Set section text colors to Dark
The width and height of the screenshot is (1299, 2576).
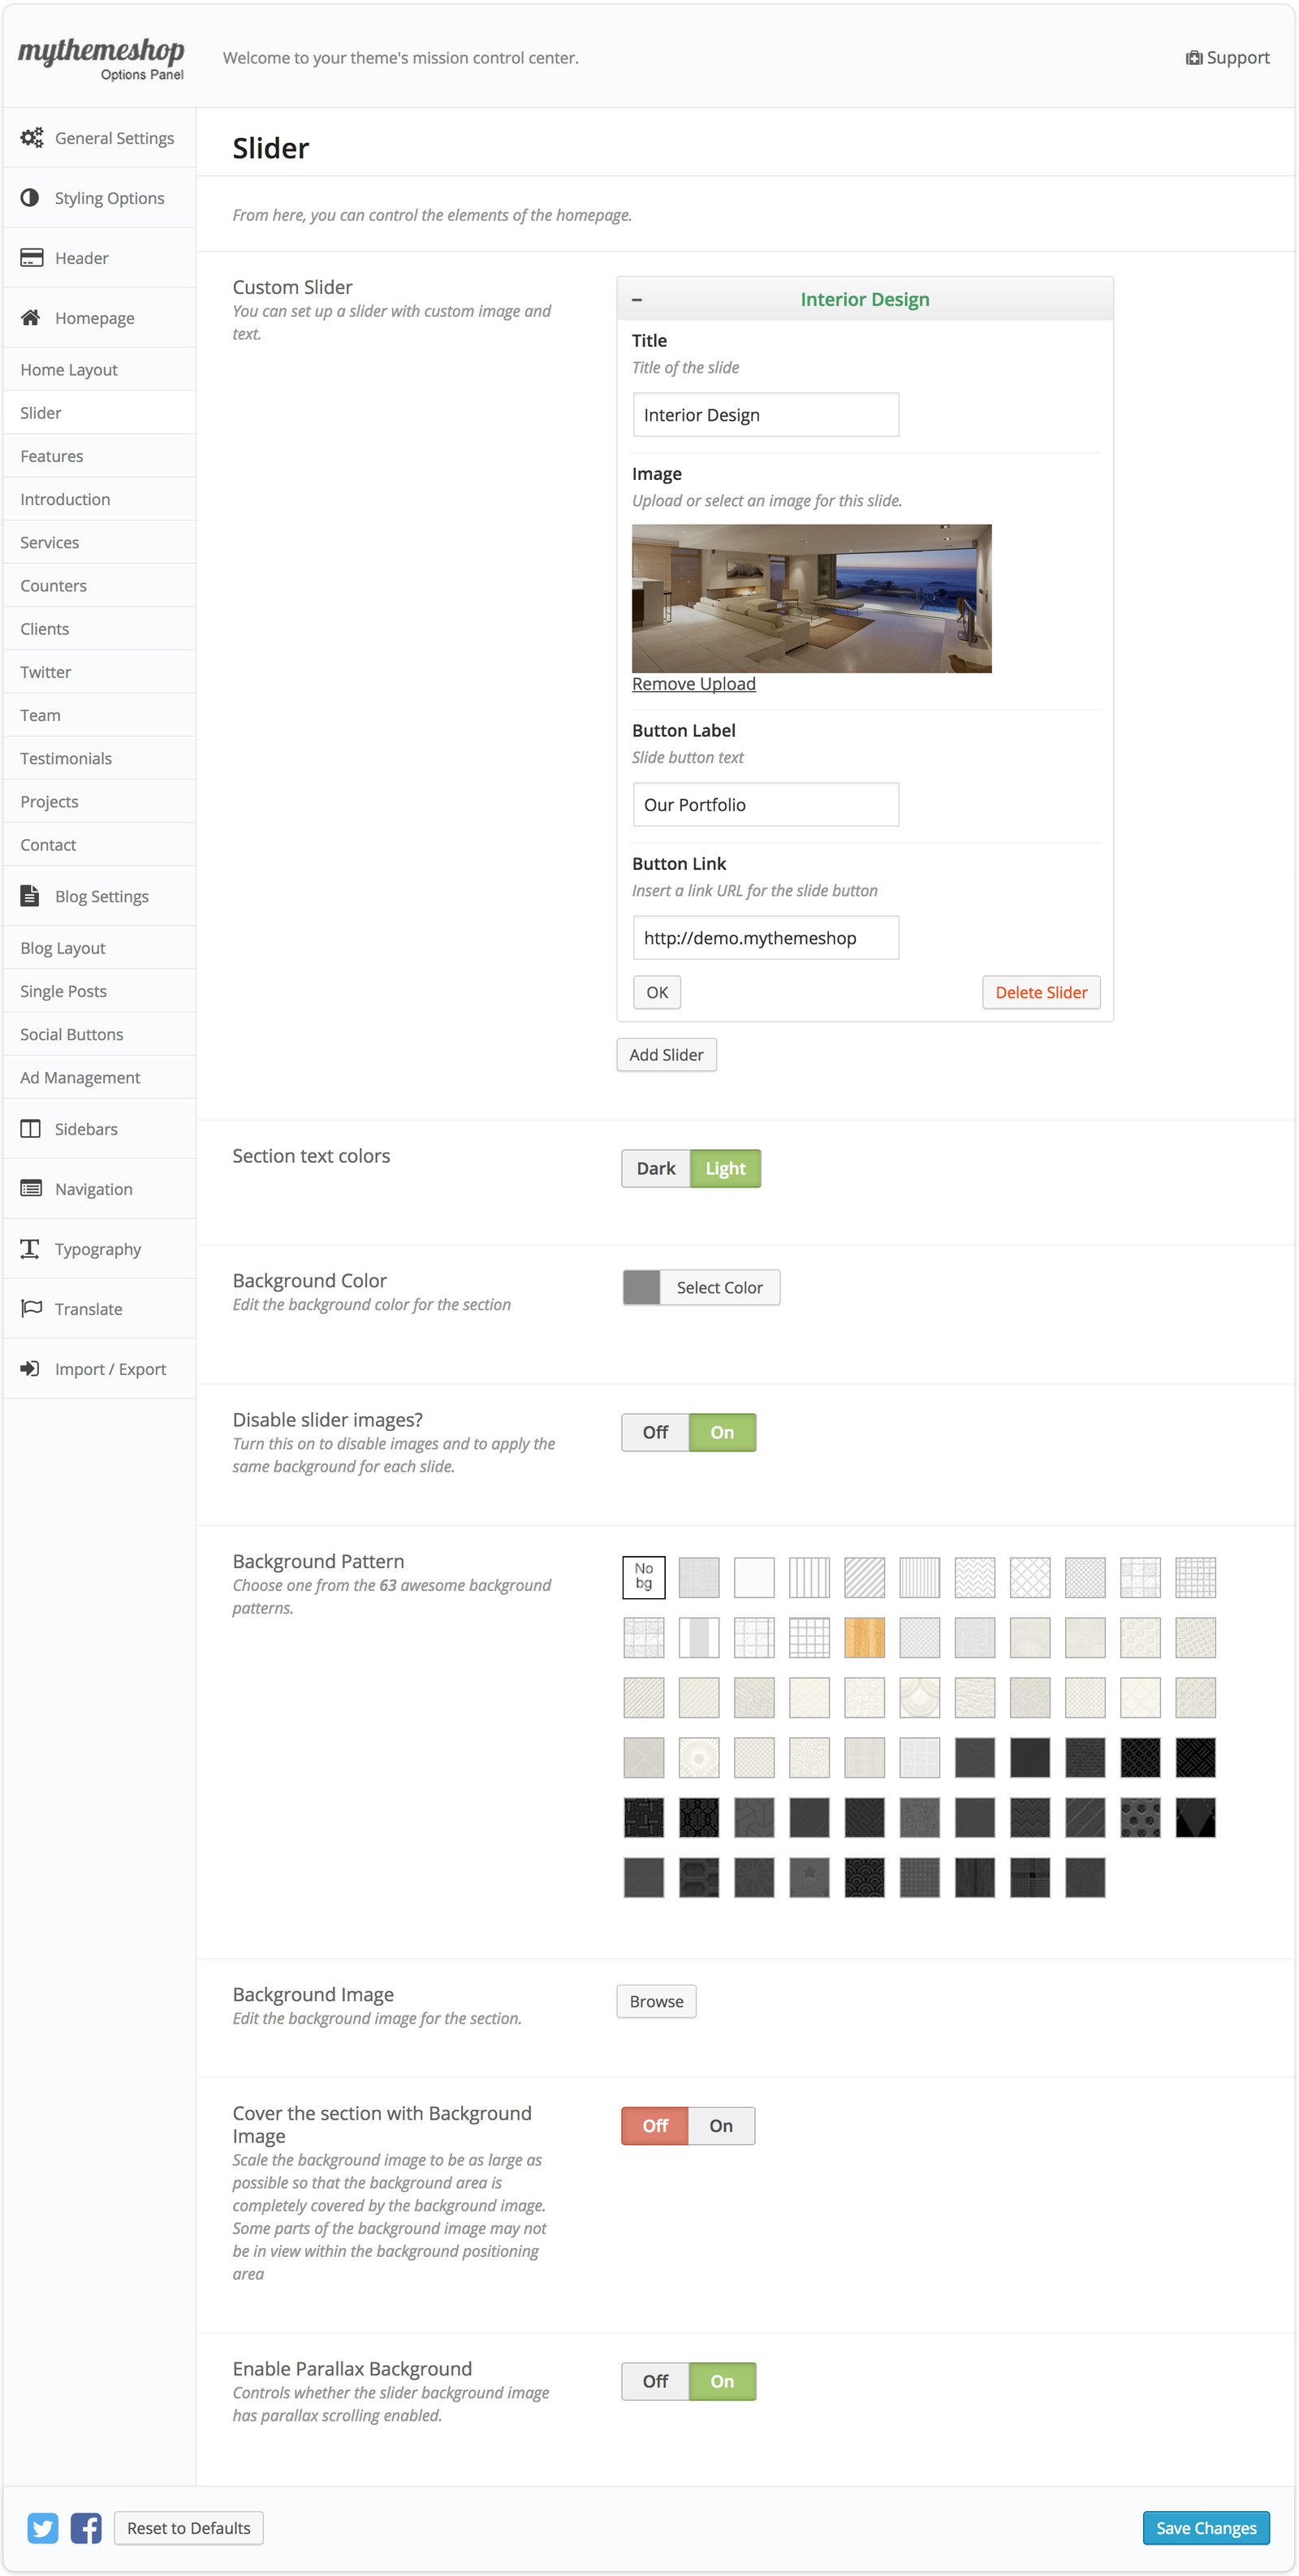coord(655,1169)
